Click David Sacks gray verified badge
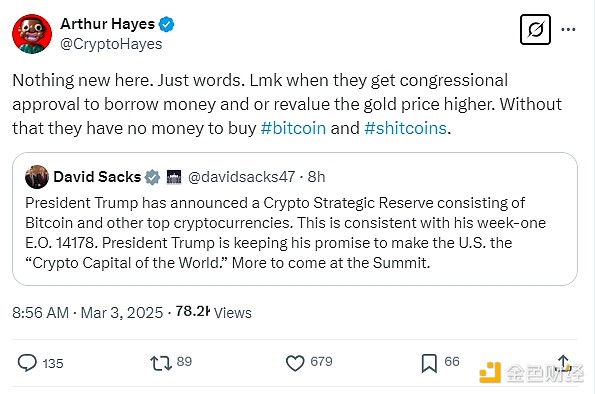The image size is (595, 394). point(153,177)
